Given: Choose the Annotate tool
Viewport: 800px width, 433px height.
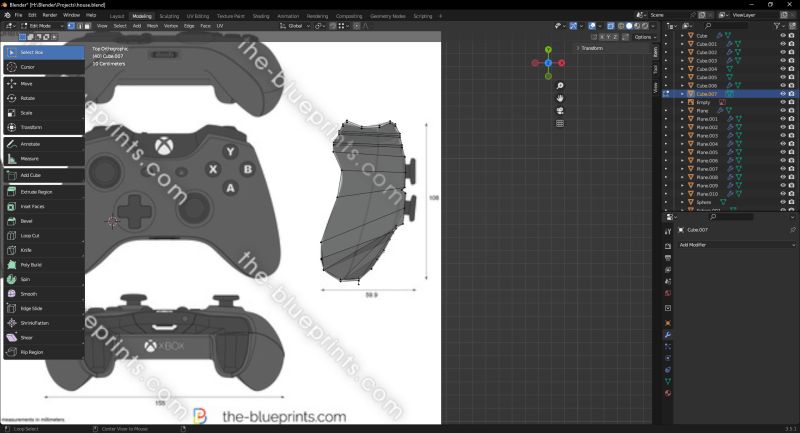Looking at the screenshot, I should point(44,144).
